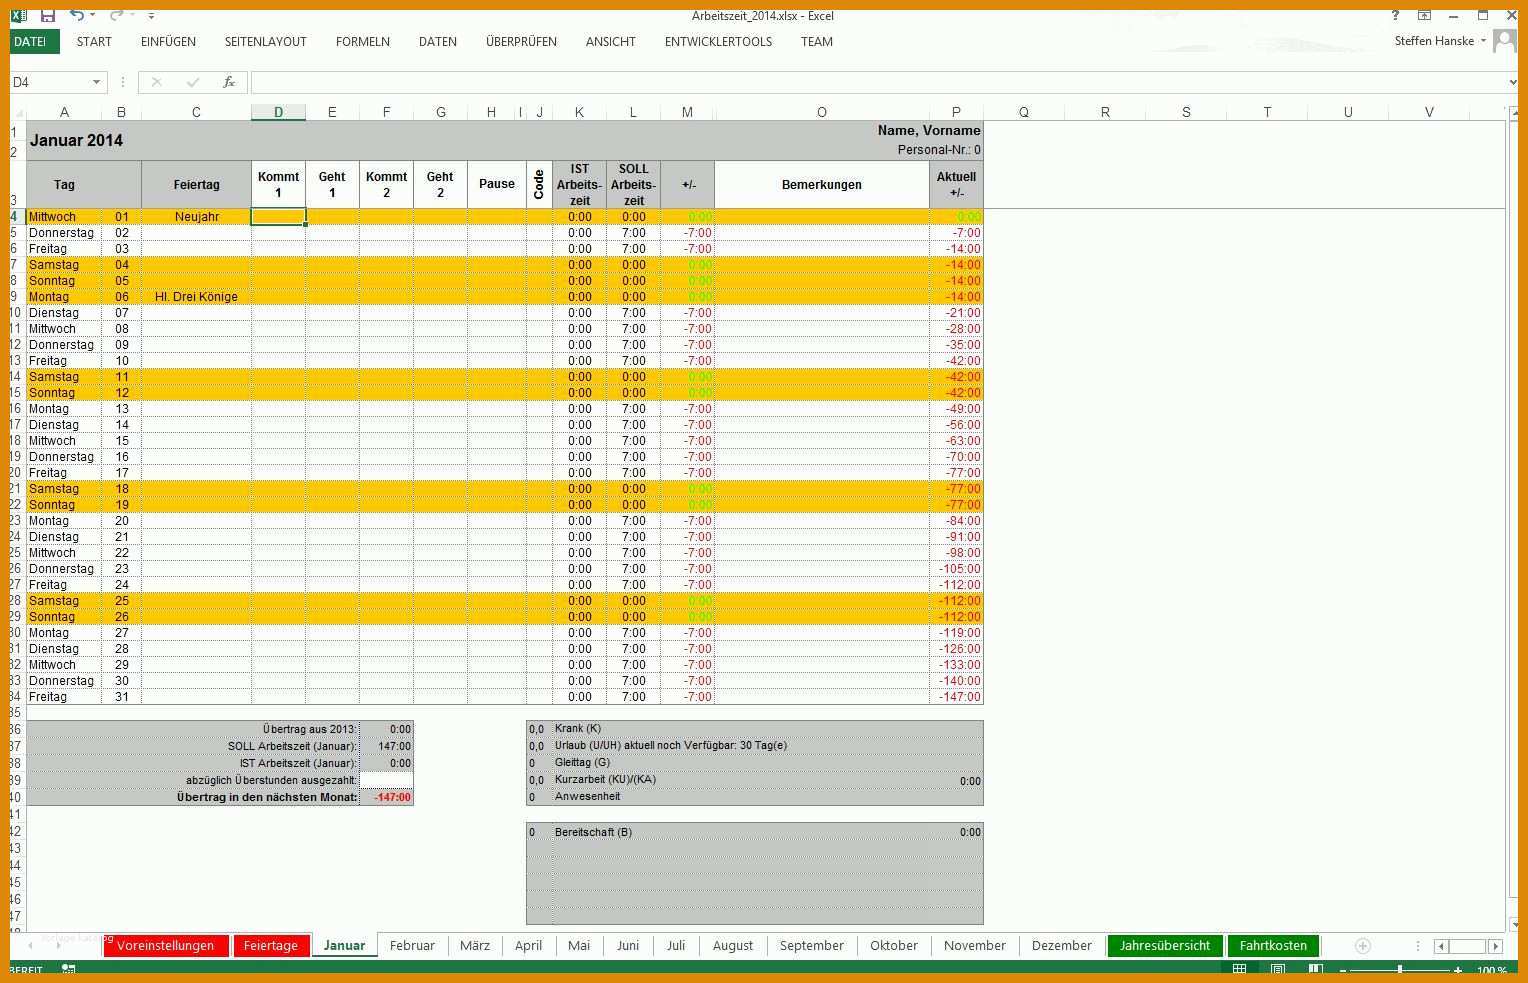Screen dimensions: 1528x983
Task: Click into the formula bar
Action: (x=878, y=82)
